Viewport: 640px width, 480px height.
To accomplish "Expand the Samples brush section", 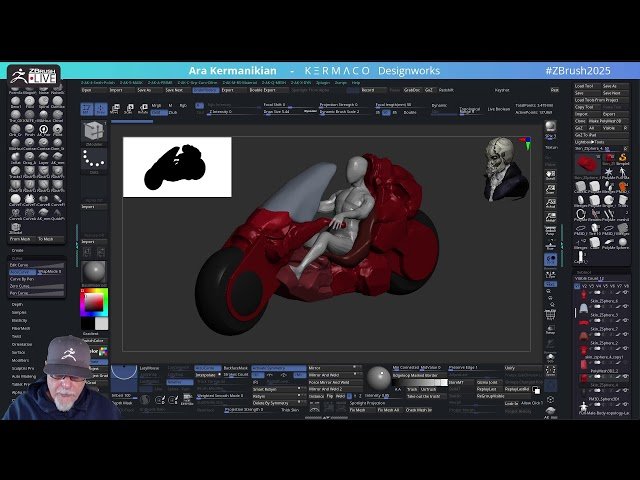I will tap(19, 312).
